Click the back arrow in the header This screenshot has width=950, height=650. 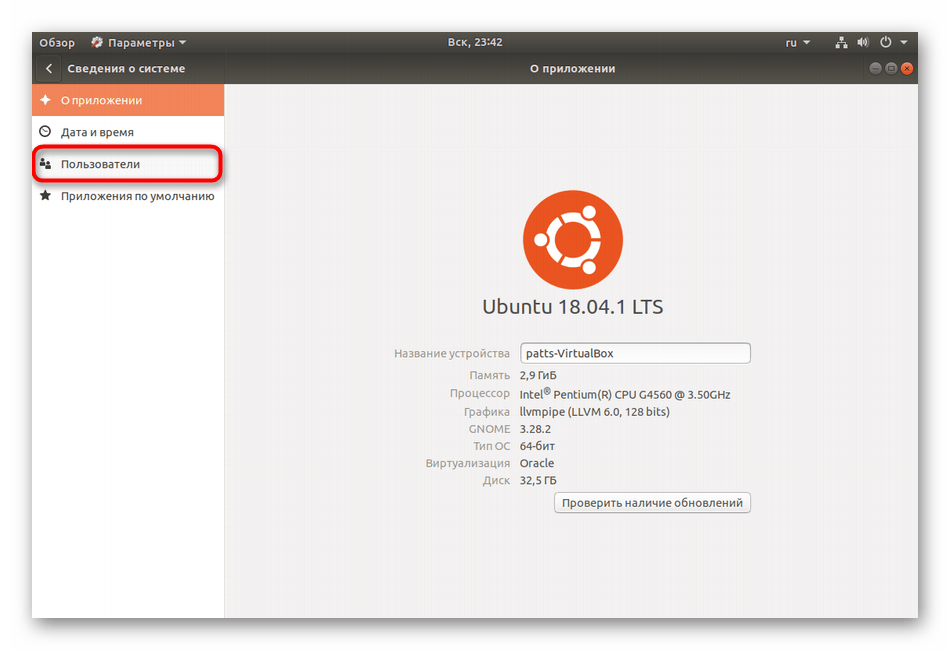(49, 69)
